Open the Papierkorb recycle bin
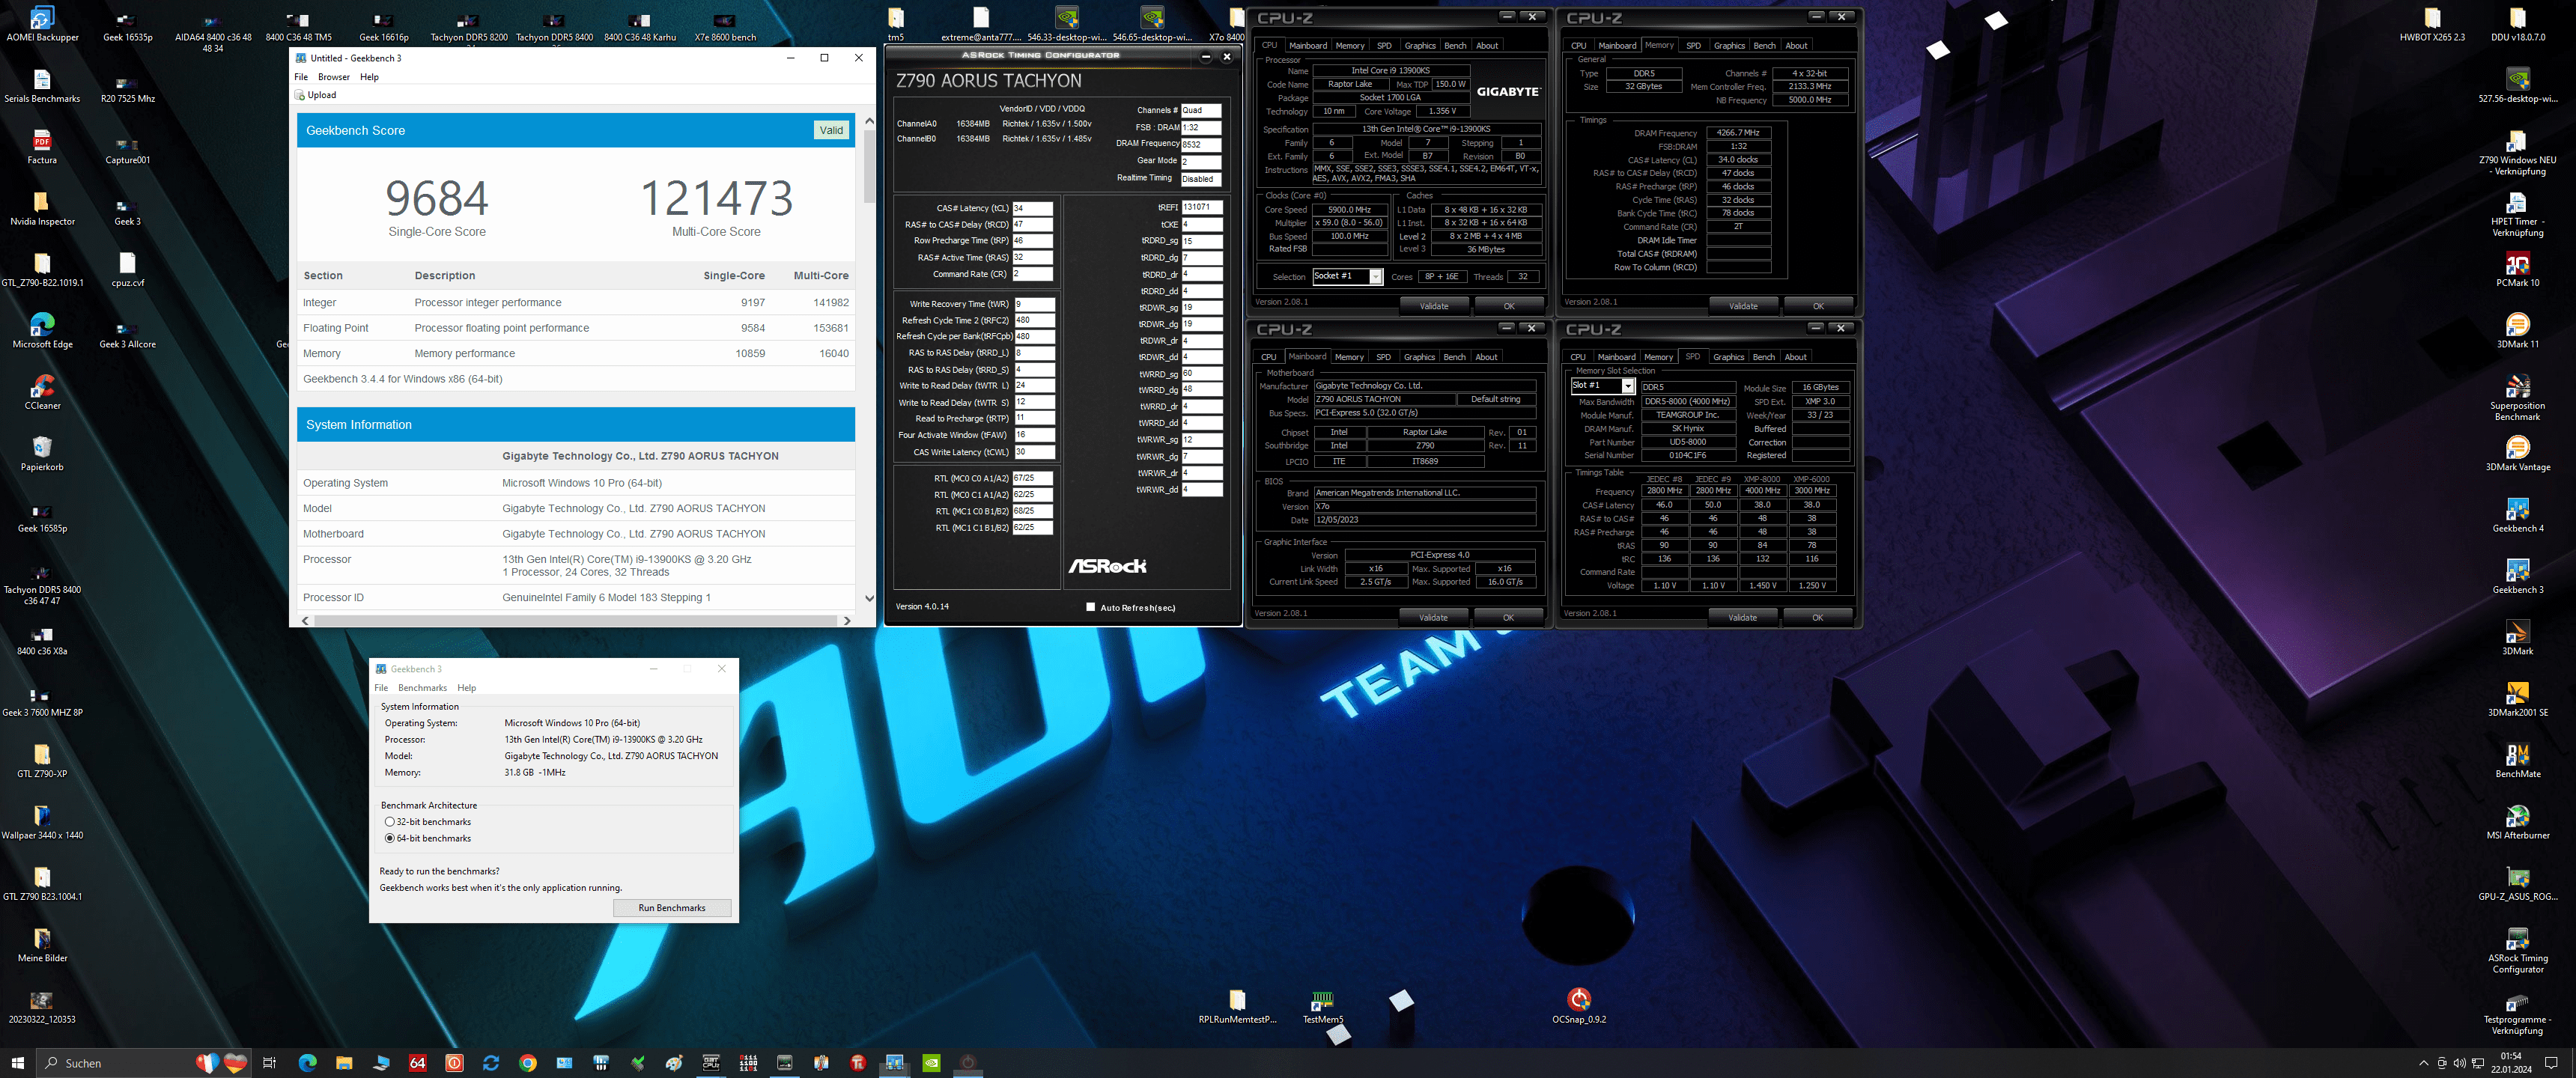This screenshot has height=1078, width=2576. pos(42,453)
